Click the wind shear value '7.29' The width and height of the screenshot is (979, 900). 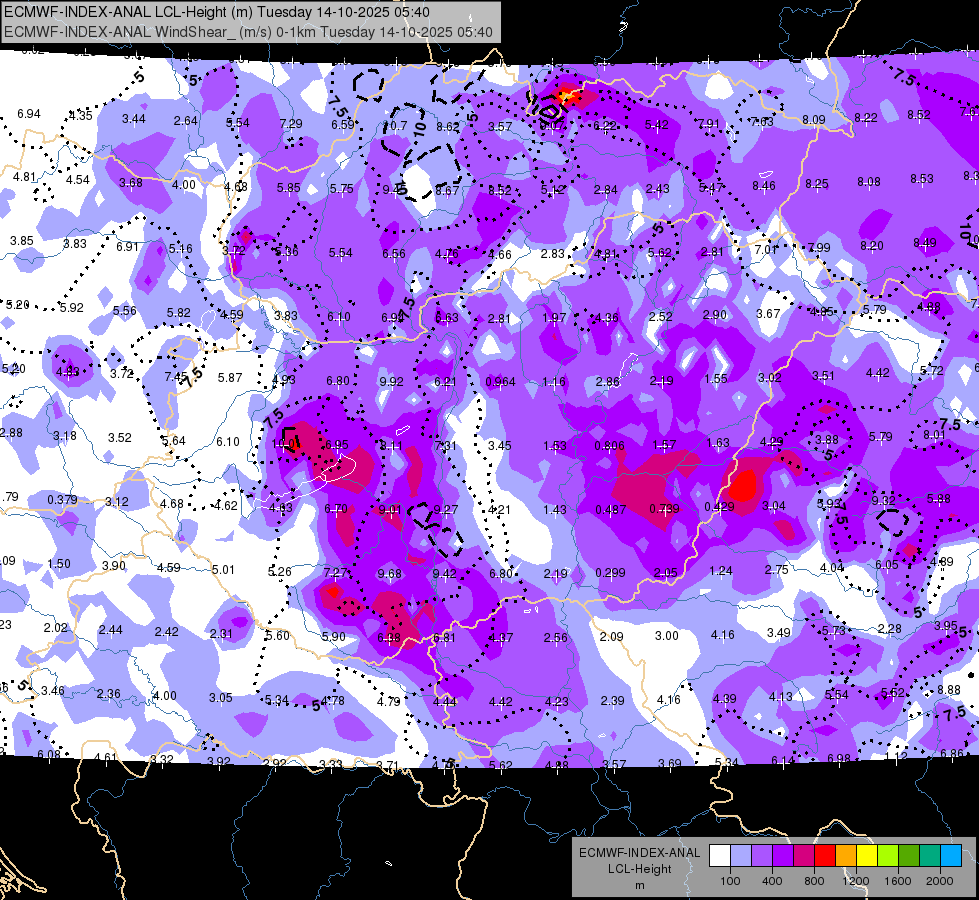[292, 124]
